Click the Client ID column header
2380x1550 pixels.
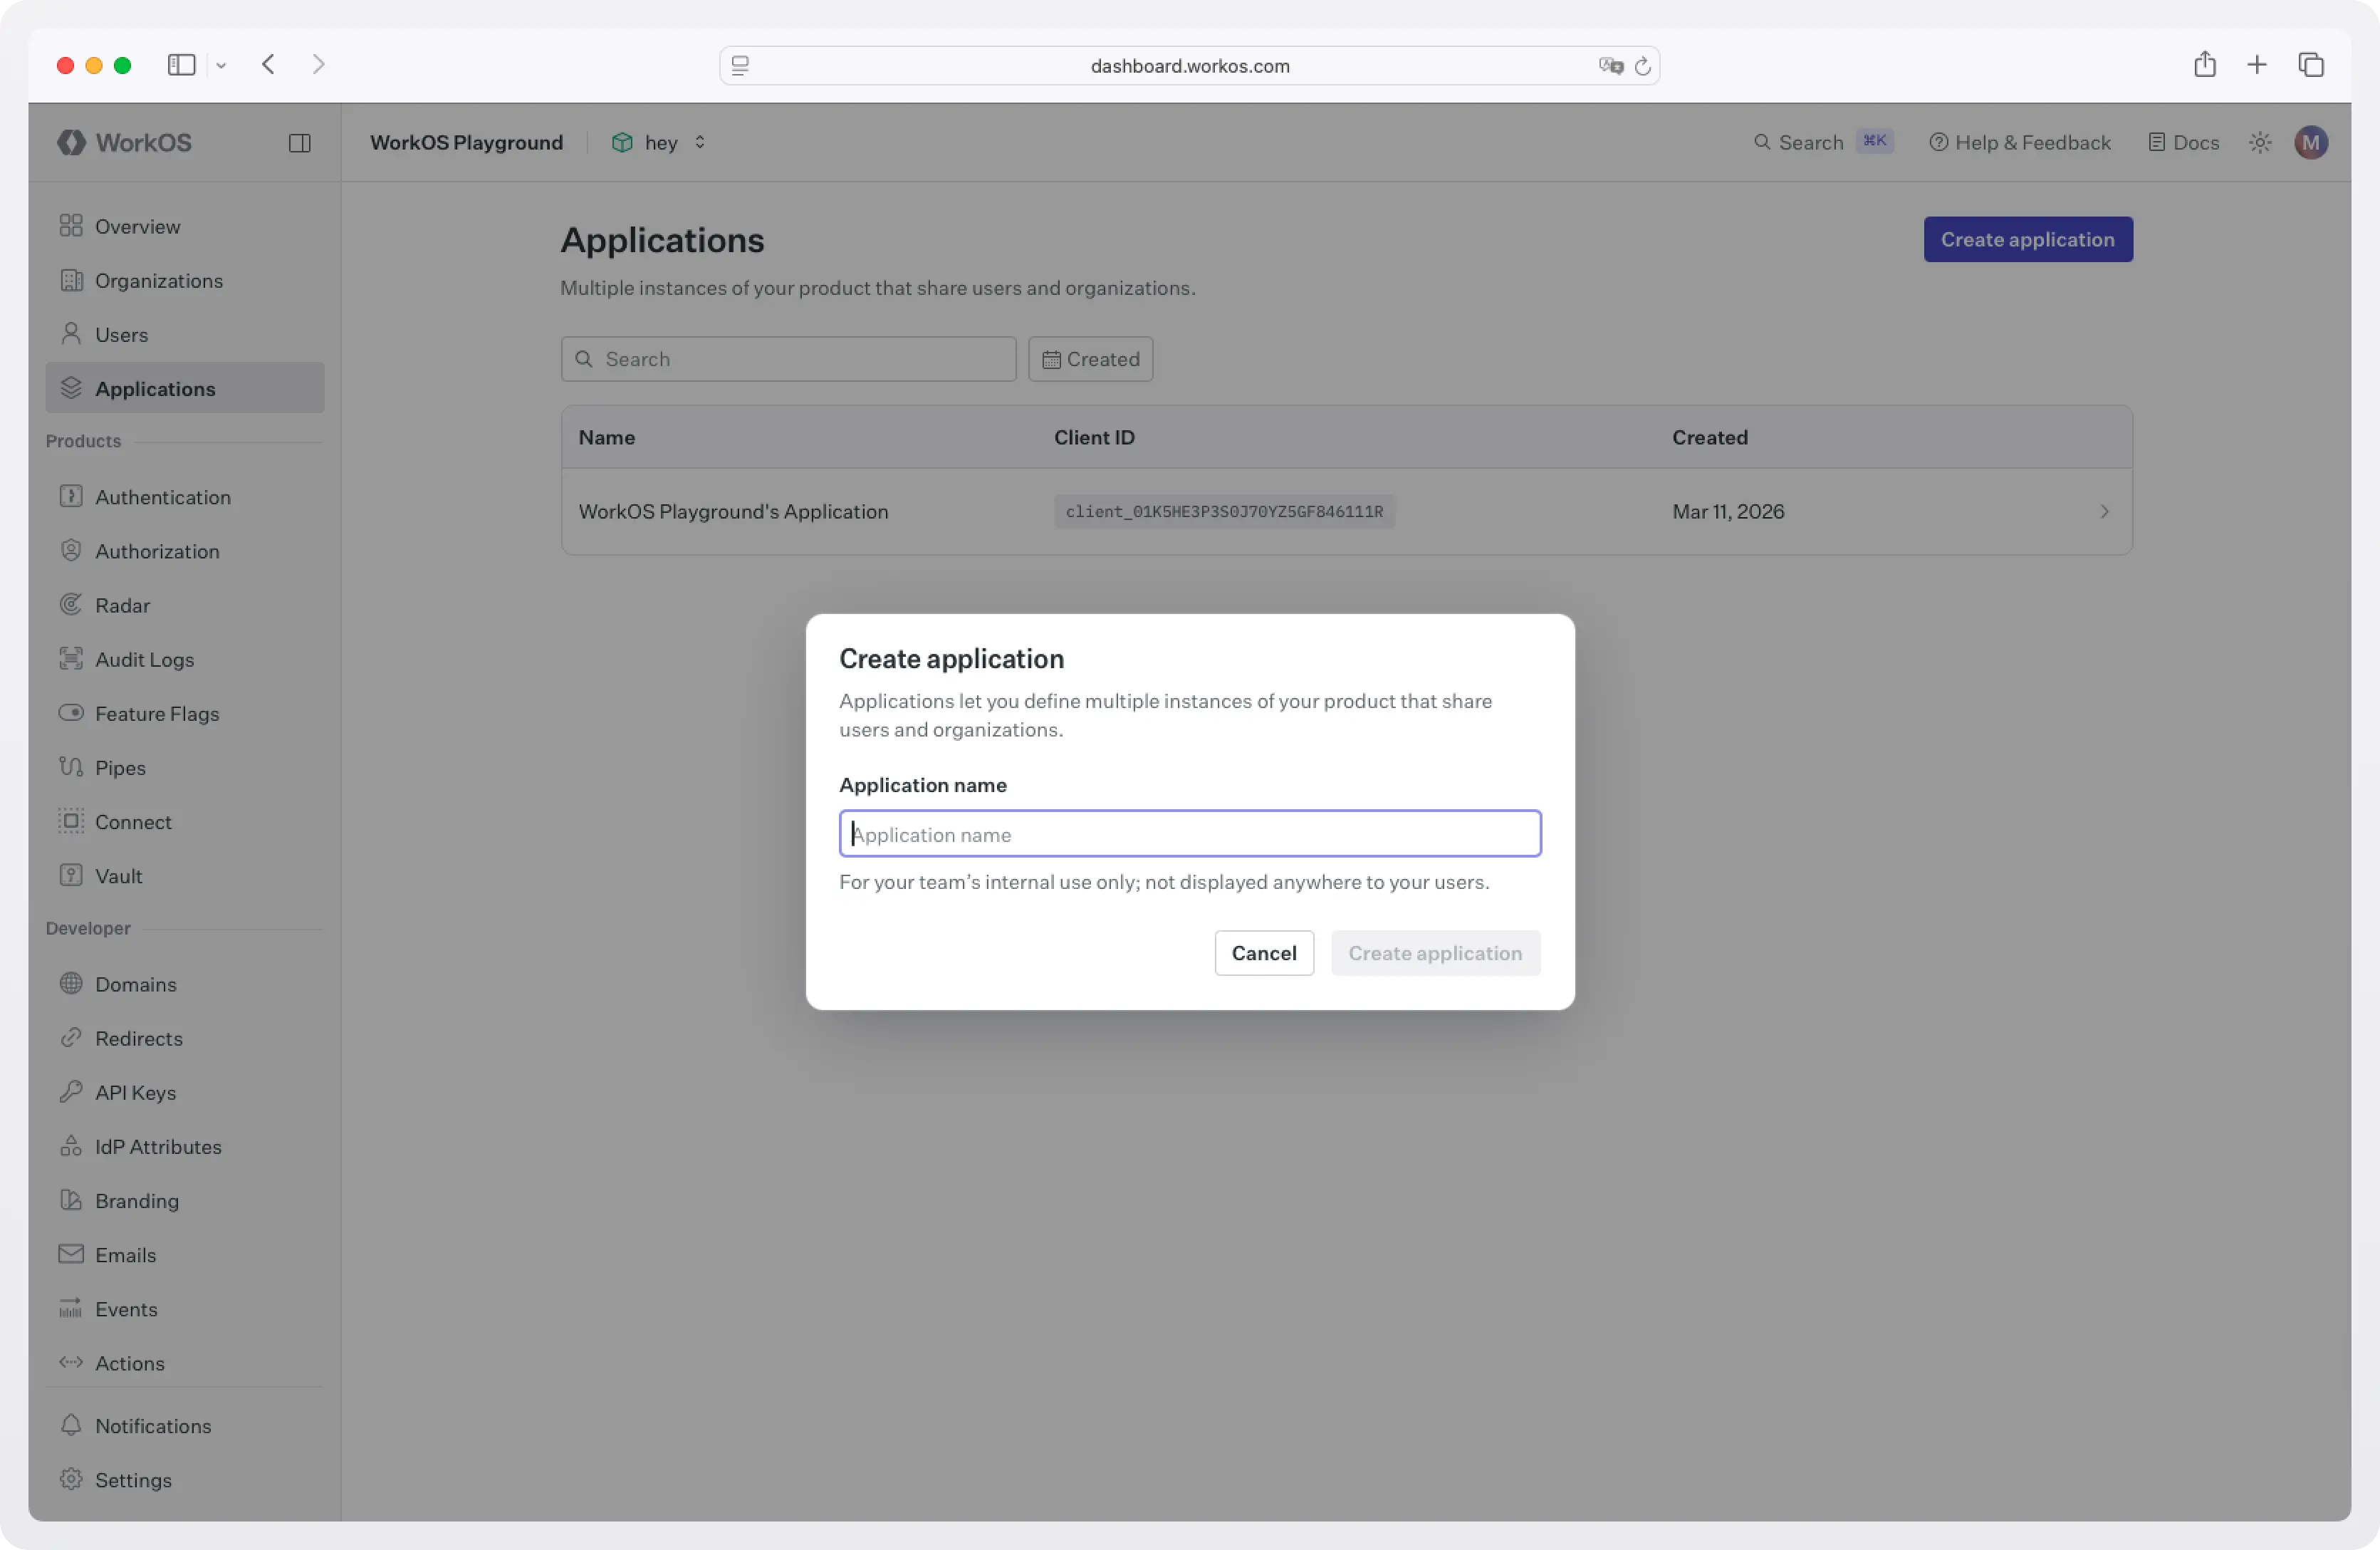pos(1094,437)
